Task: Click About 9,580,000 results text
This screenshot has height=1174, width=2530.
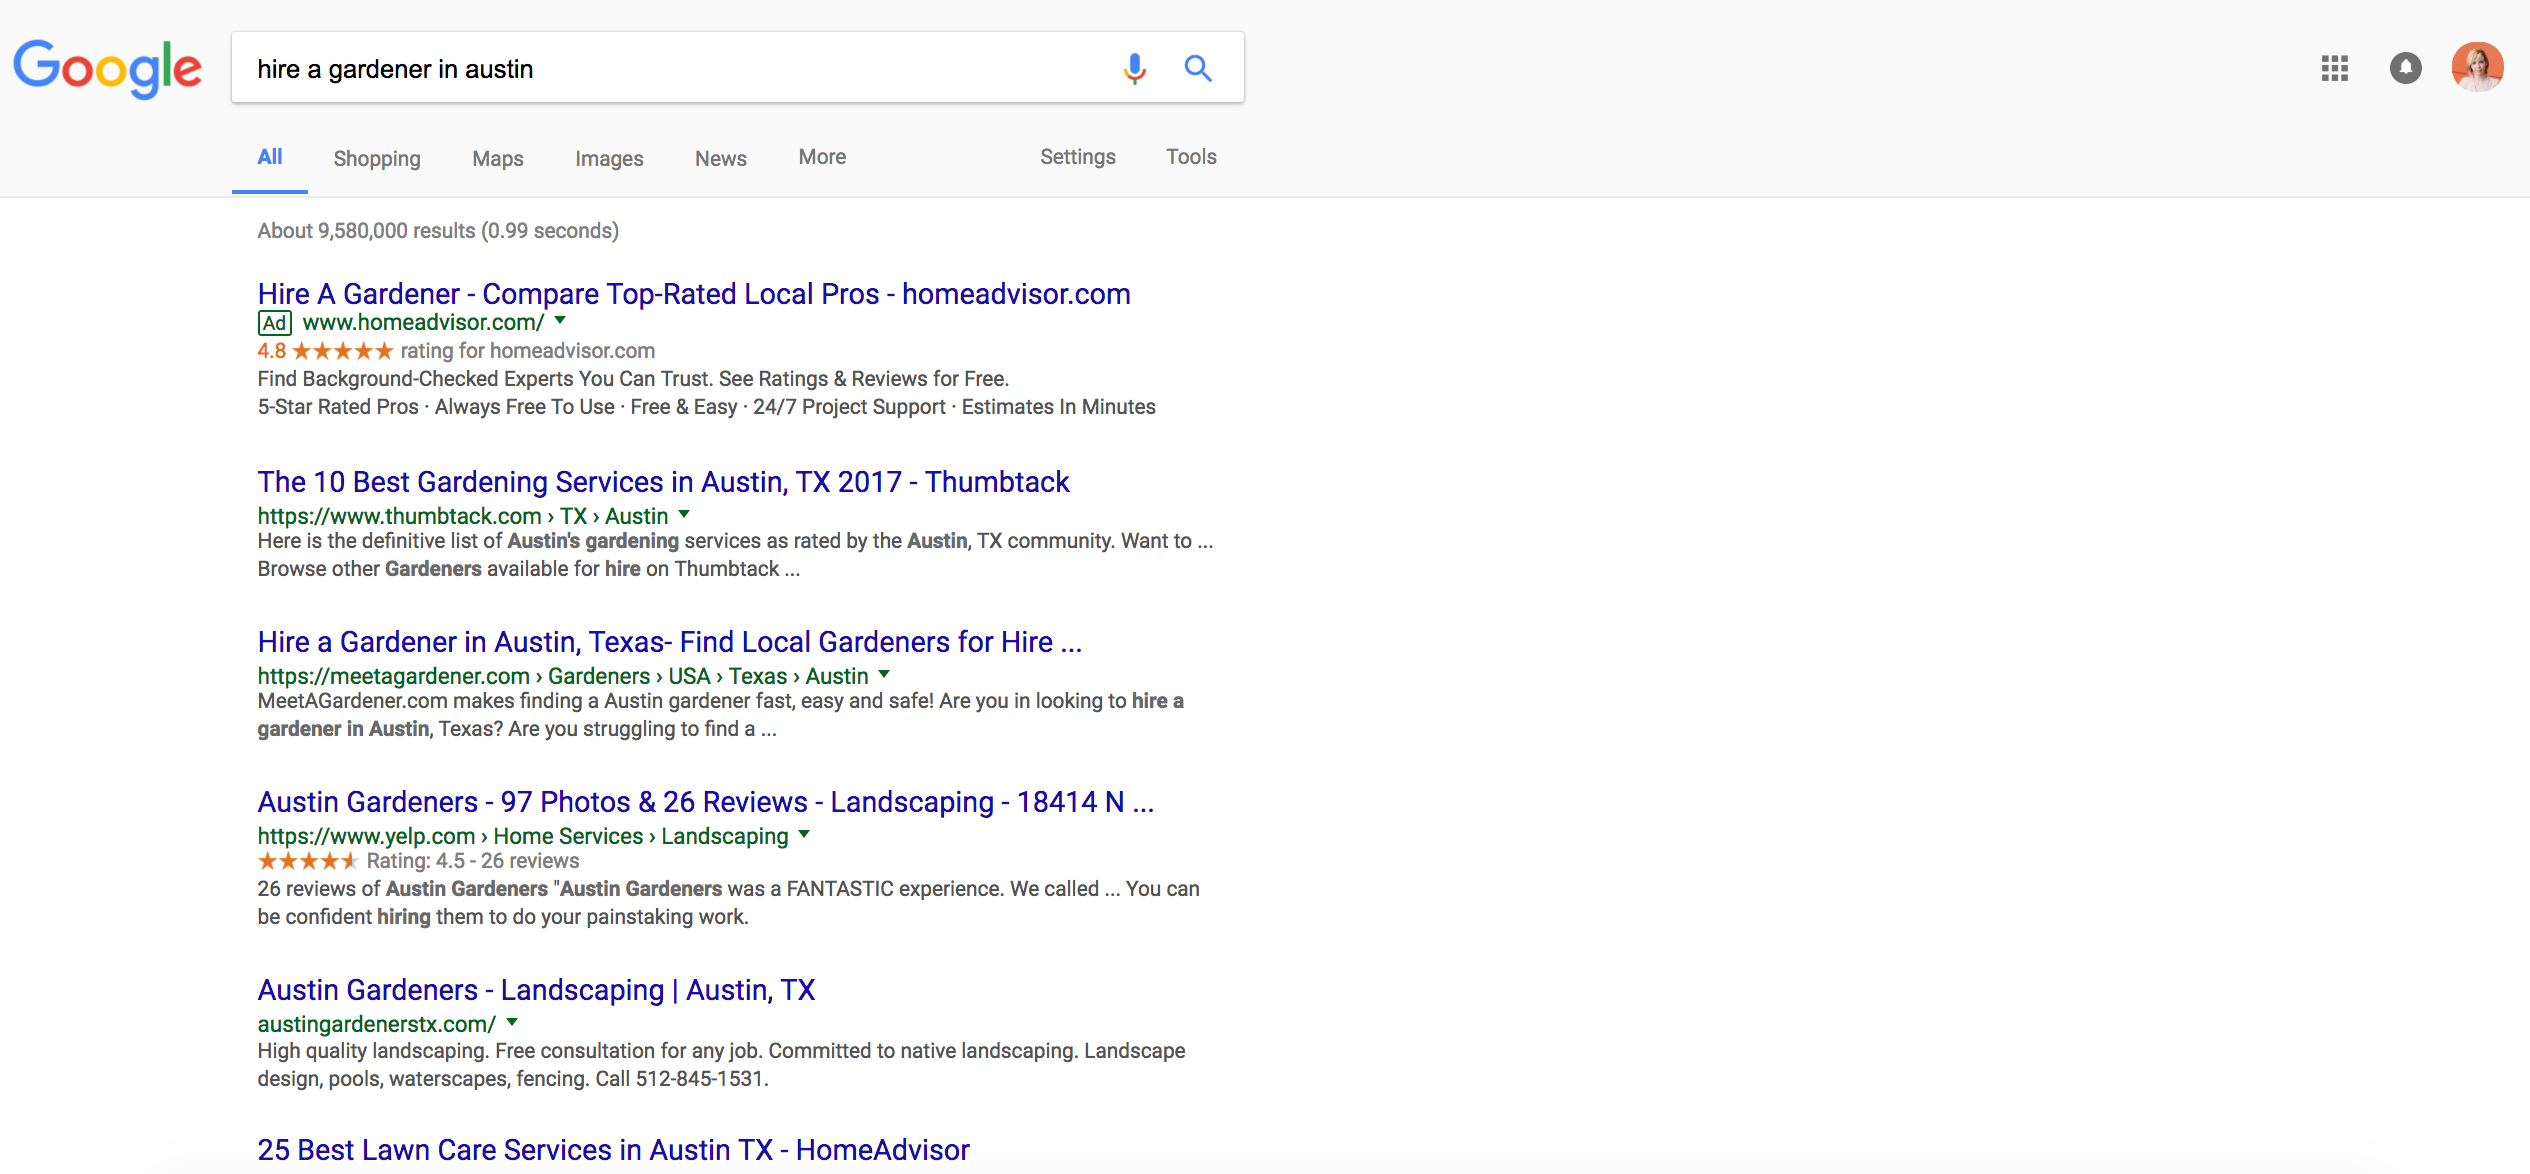Action: click(x=438, y=231)
